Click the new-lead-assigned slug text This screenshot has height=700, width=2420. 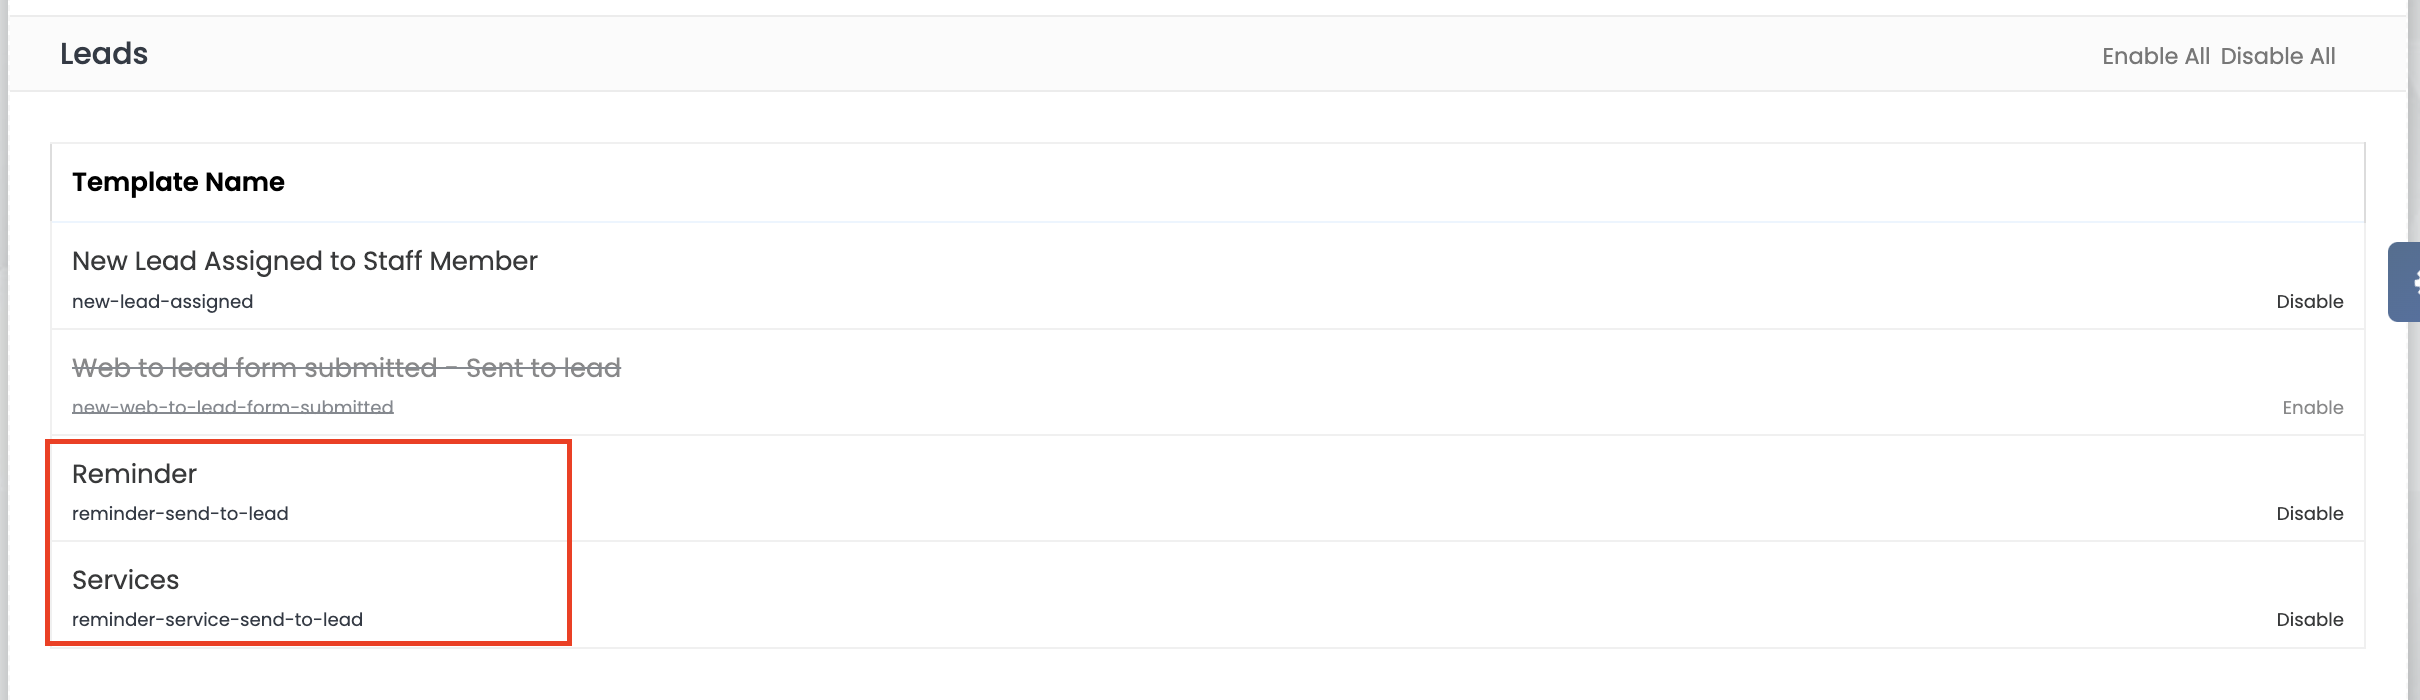pyautogui.click(x=162, y=302)
